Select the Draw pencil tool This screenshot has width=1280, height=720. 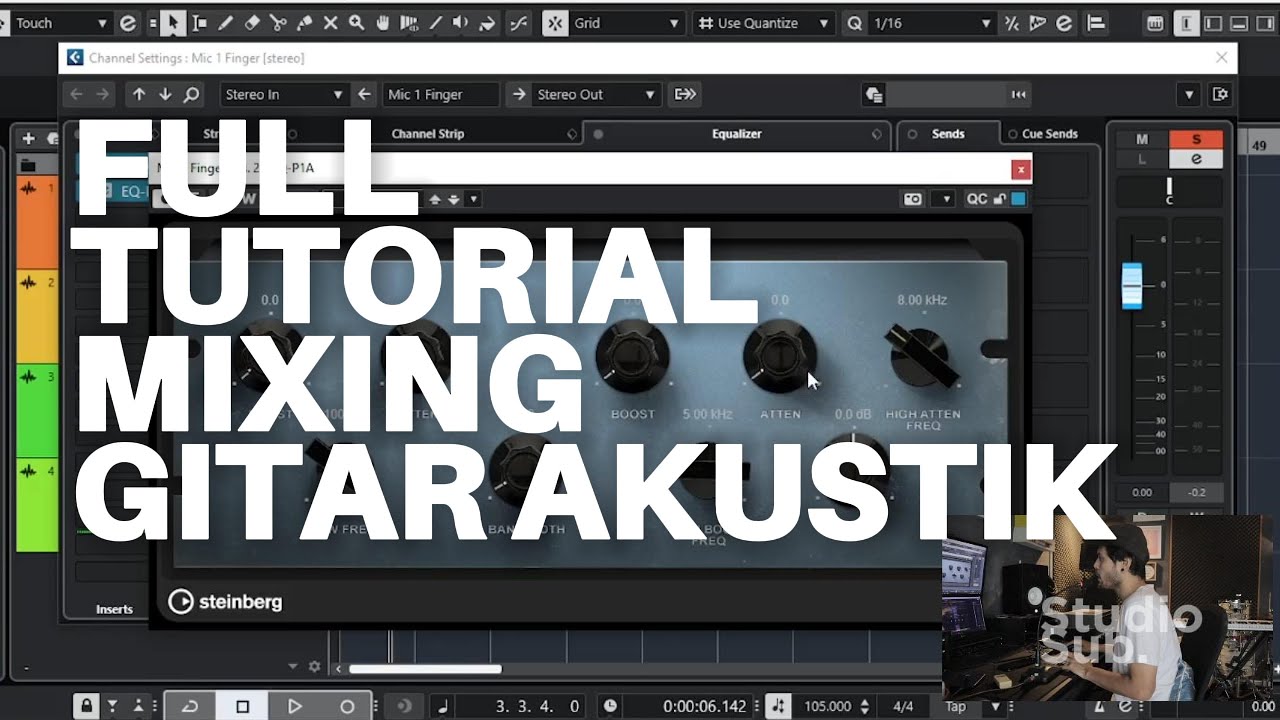225,23
